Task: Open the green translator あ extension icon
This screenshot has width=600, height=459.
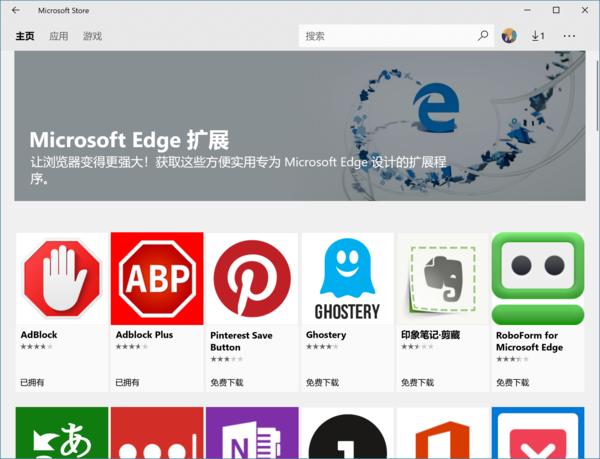Action: pos(62,433)
